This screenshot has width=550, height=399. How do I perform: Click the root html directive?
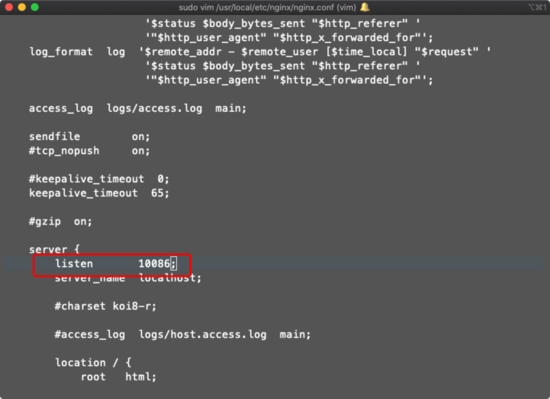[x=119, y=377]
